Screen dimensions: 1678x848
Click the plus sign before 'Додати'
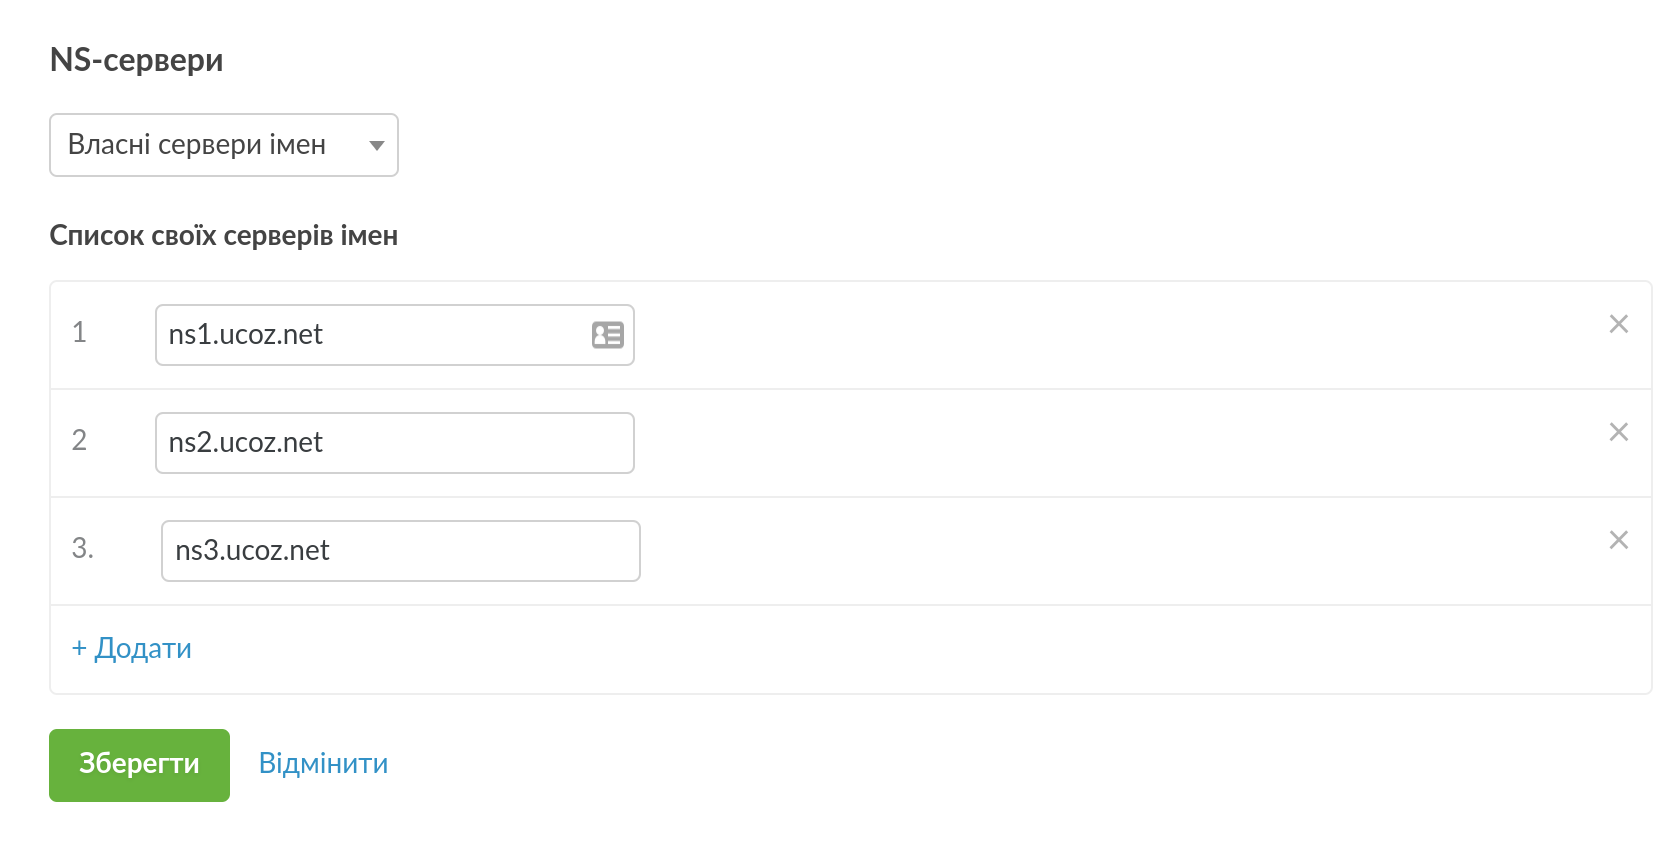(79, 649)
